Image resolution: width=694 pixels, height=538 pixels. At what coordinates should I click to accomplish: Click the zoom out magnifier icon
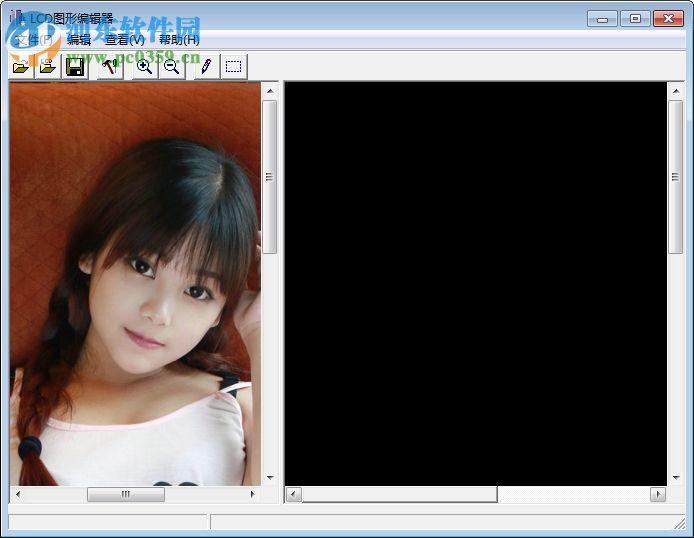171,67
